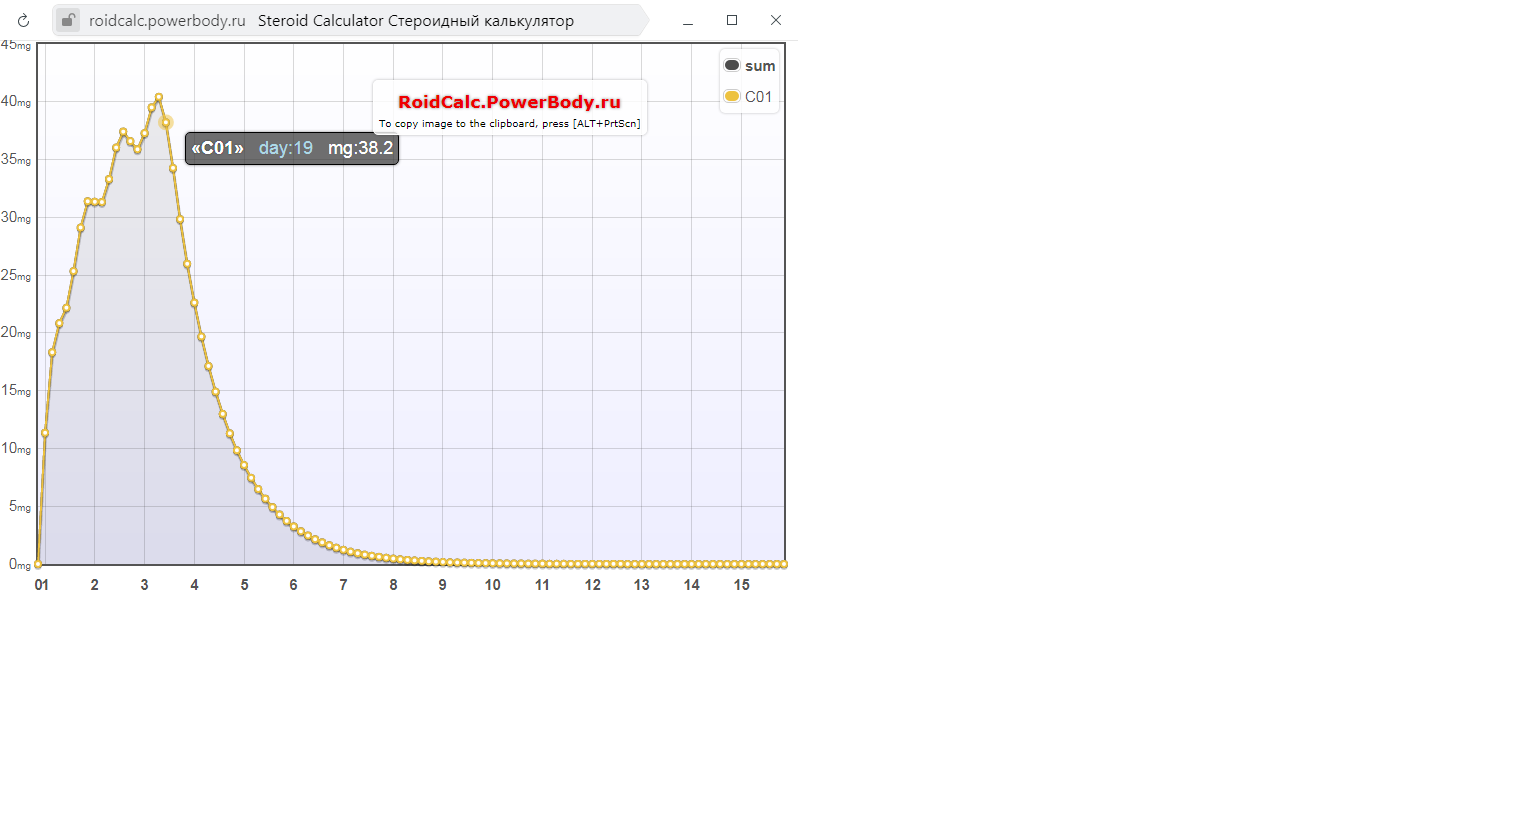Click the dark sum legend swatch
This screenshot has width=1535, height=819.
tap(732, 65)
